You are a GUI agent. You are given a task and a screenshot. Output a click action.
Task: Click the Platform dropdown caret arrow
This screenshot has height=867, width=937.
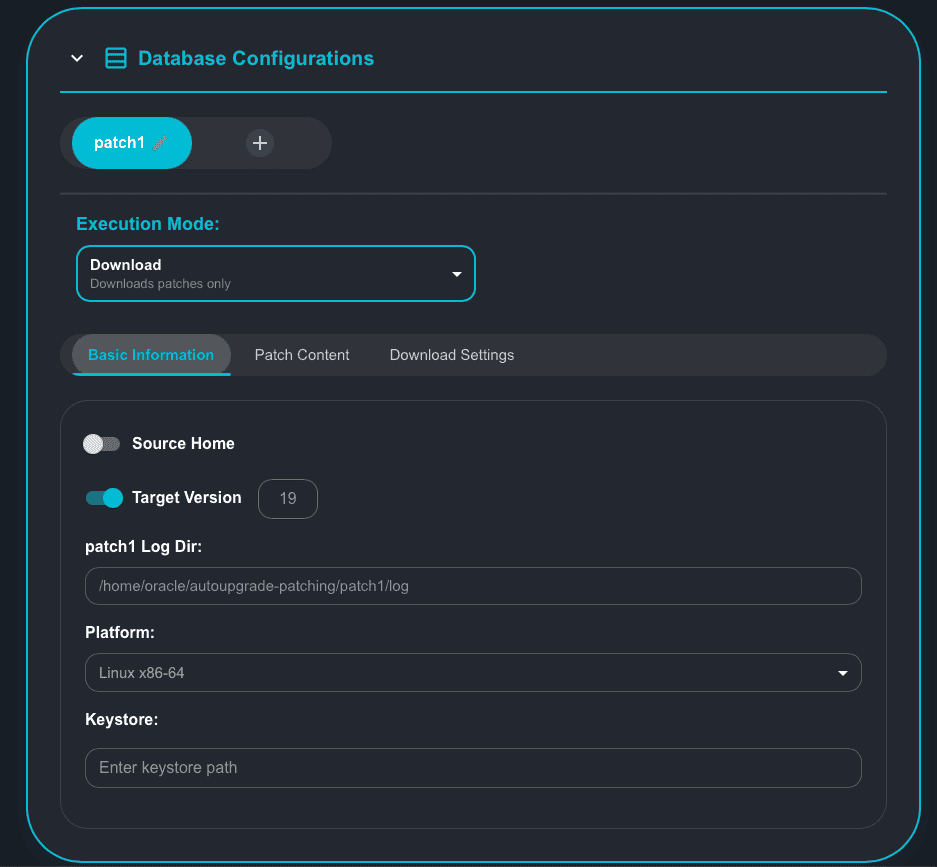coord(843,673)
